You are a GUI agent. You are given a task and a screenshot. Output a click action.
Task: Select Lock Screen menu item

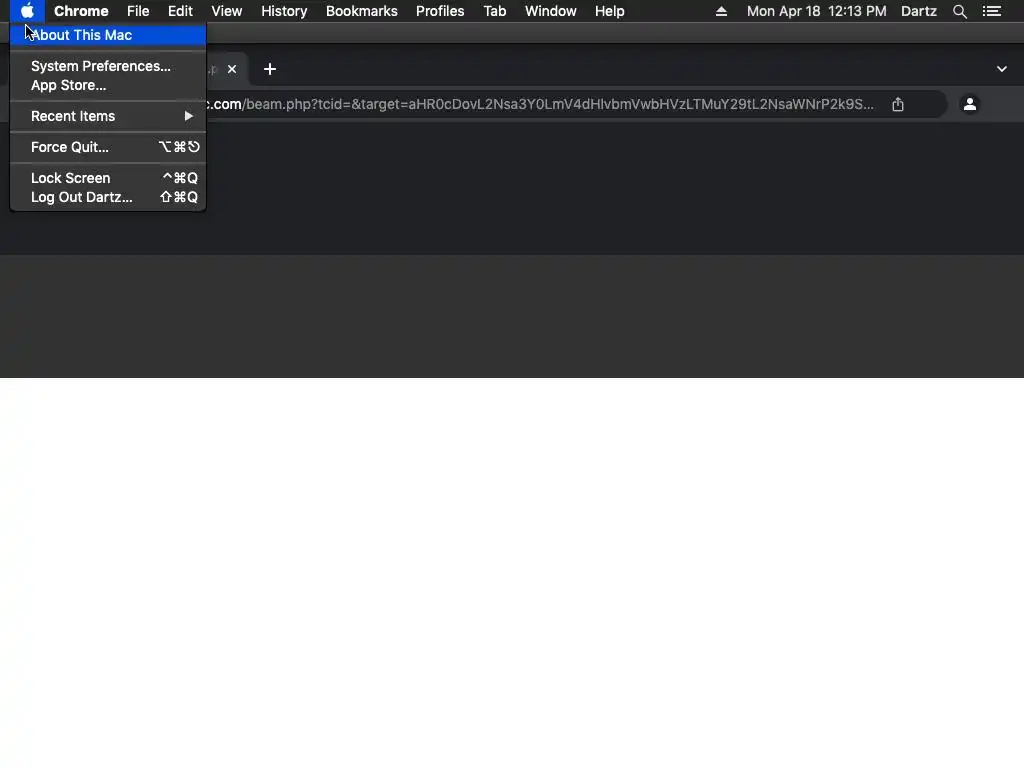coord(108,178)
